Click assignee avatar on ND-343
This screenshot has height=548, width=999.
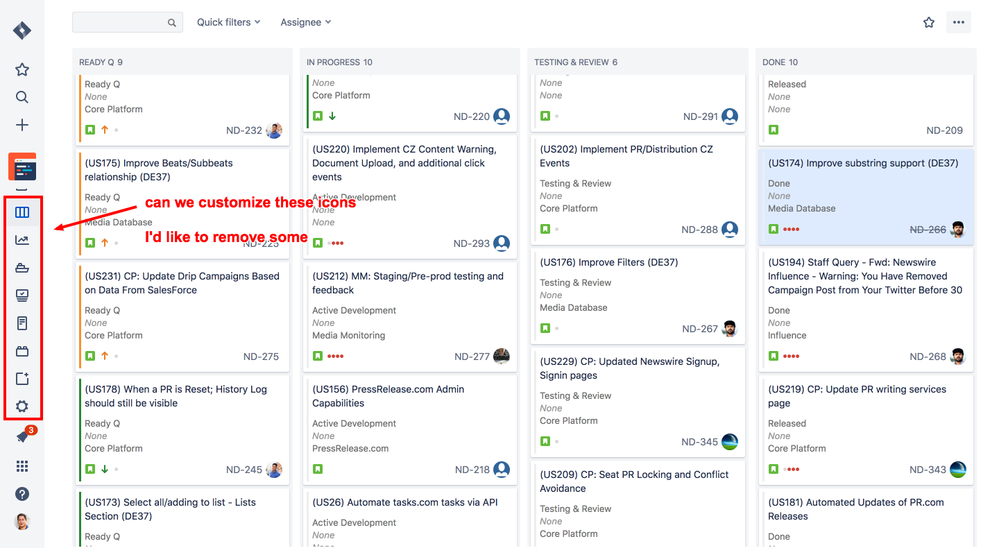tap(958, 470)
